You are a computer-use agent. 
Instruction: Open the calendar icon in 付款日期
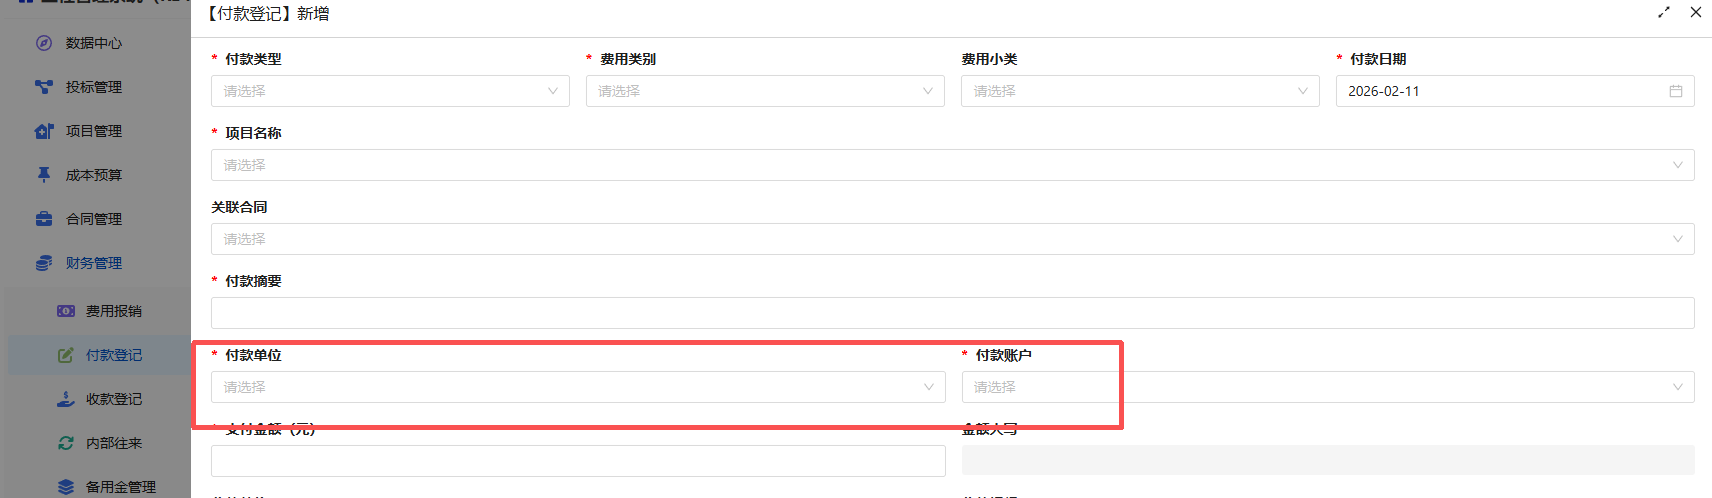pos(1676,91)
